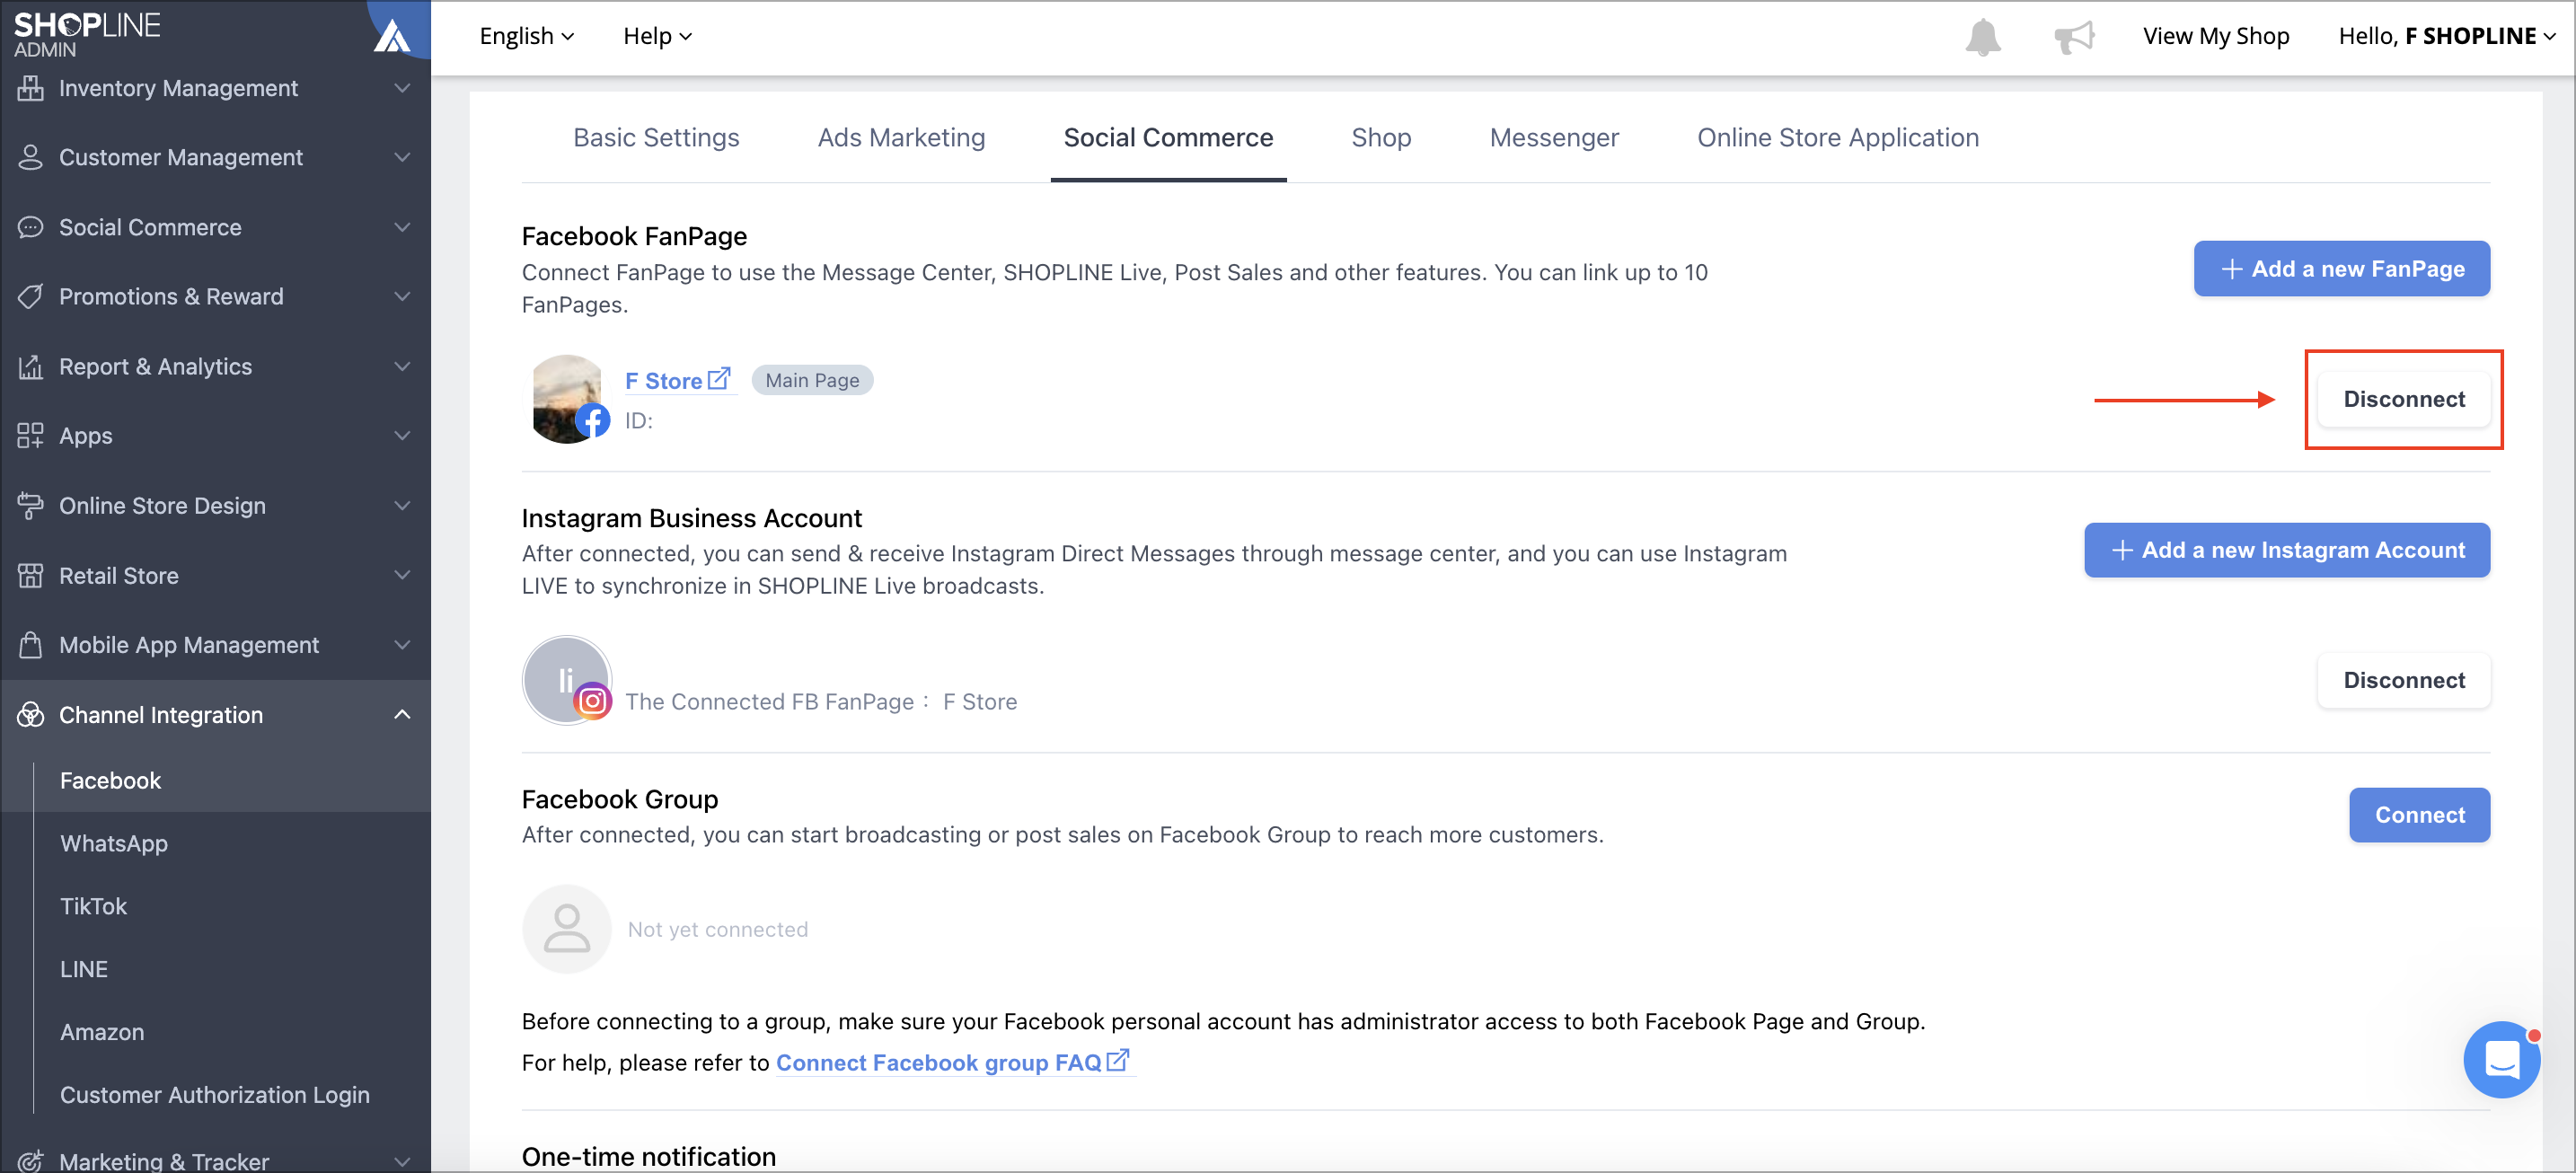Expand Inventory Management menu chevron
The height and width of the screenshot is (1173, 2576).
click(402, 88)
